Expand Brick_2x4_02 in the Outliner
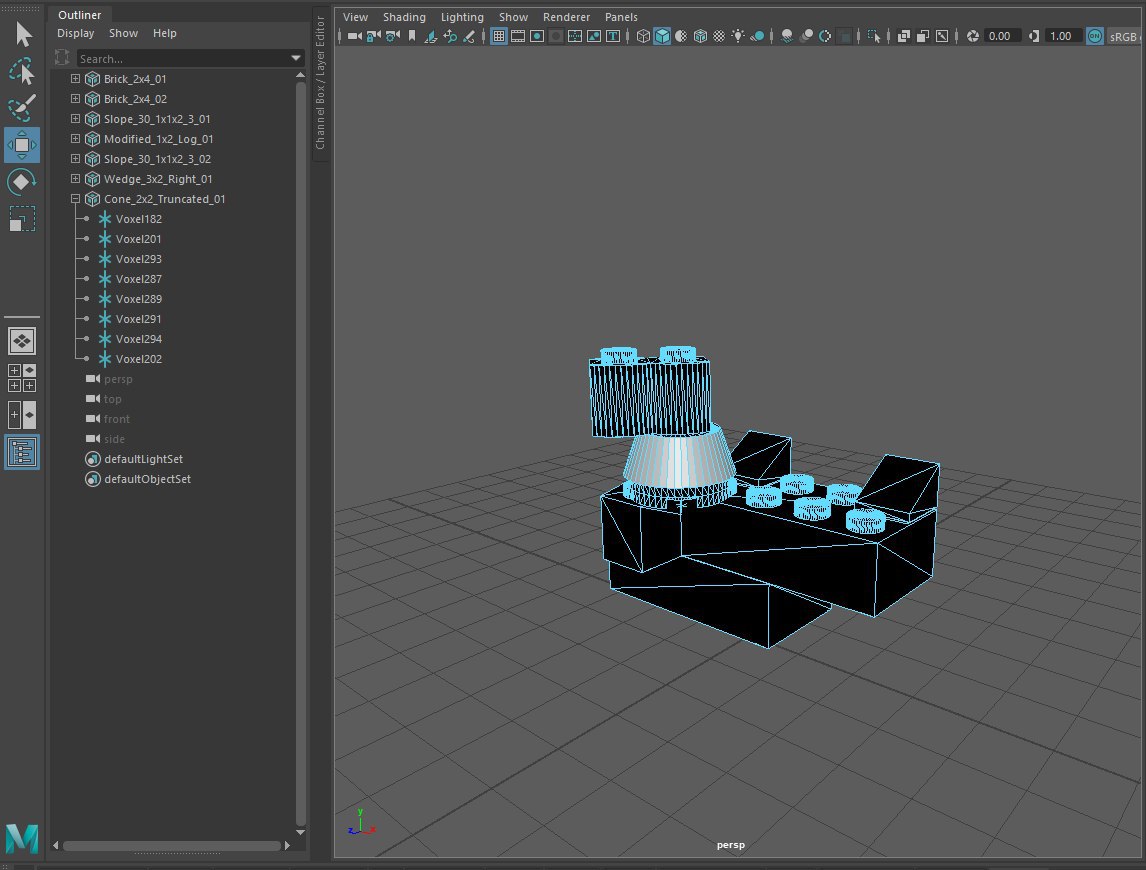 point(75,98)
